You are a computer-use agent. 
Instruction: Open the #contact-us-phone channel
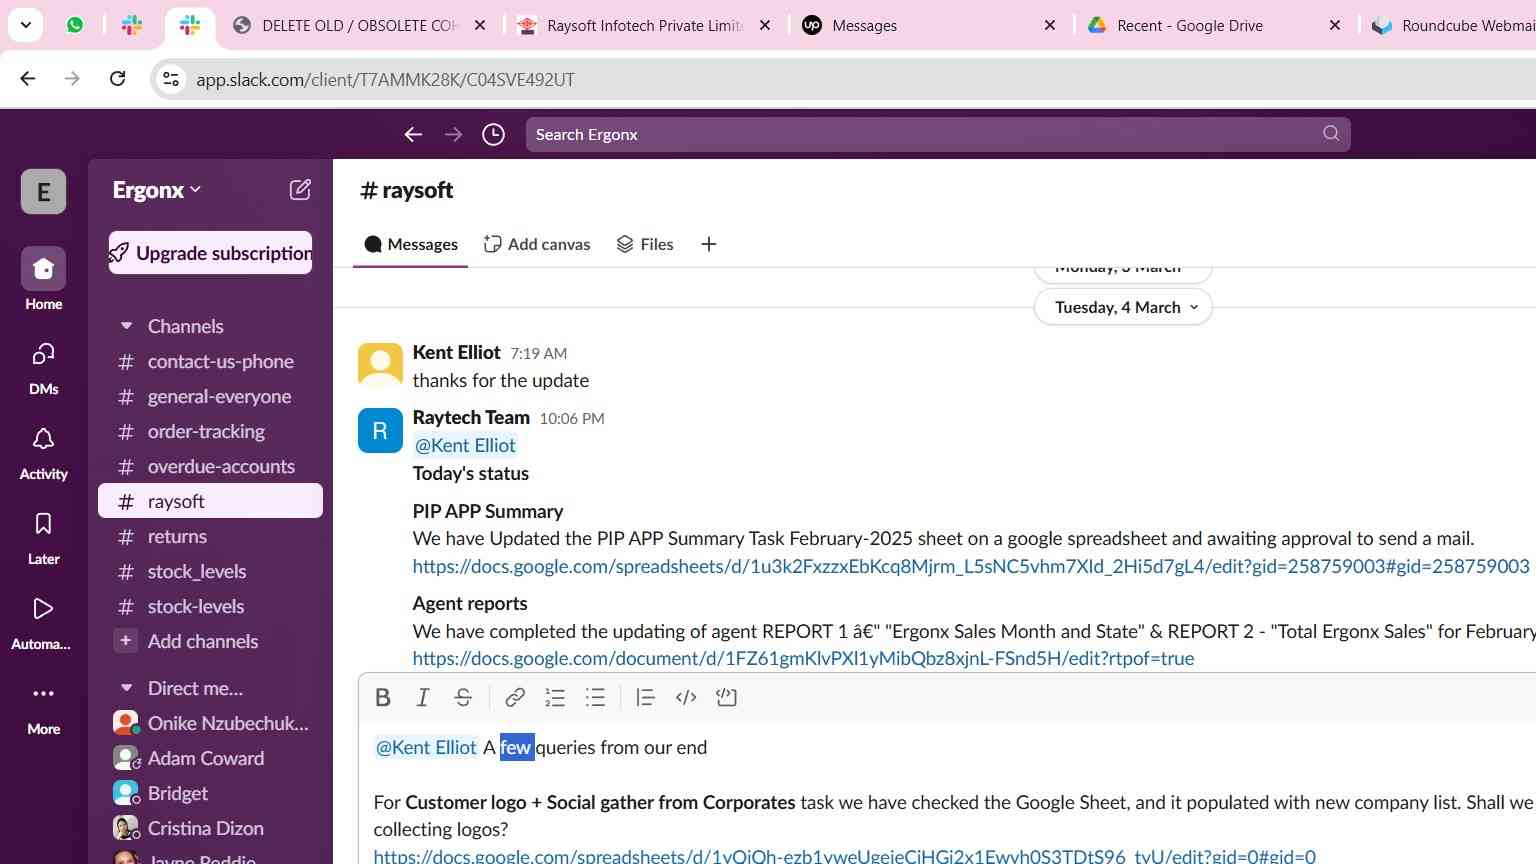[x=210, y=361]
